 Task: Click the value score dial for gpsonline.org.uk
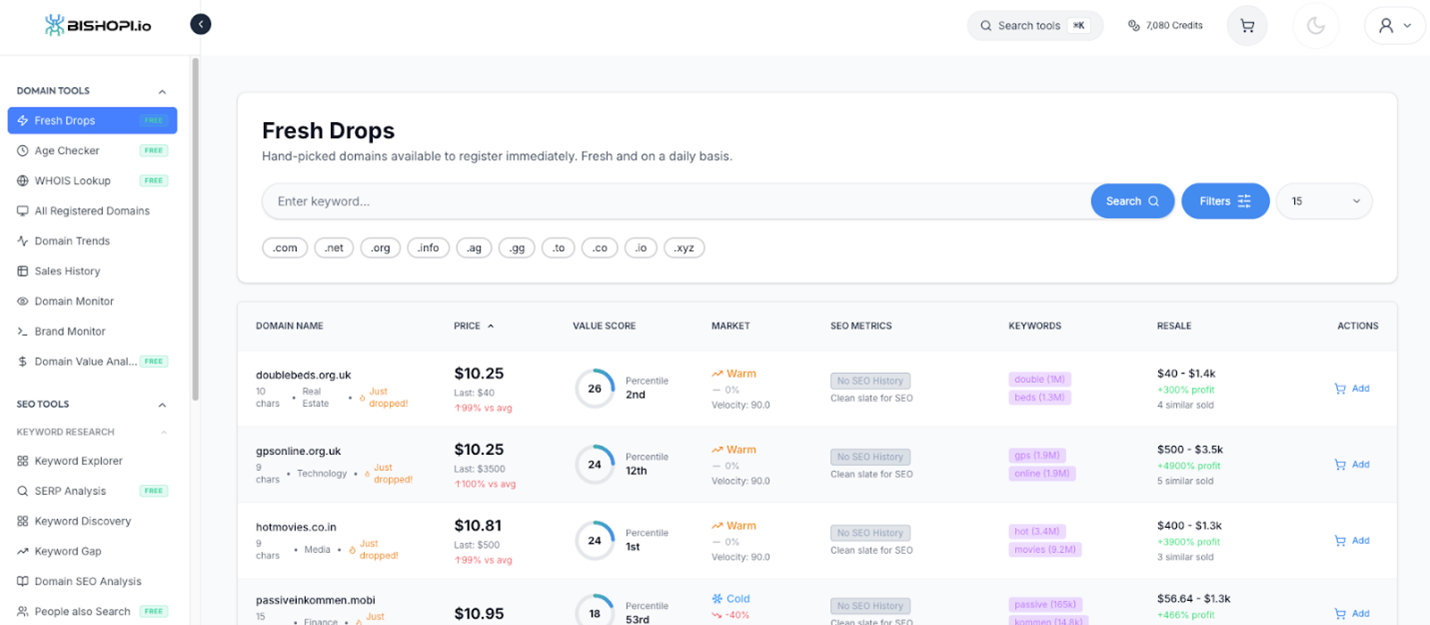(595, 465)
